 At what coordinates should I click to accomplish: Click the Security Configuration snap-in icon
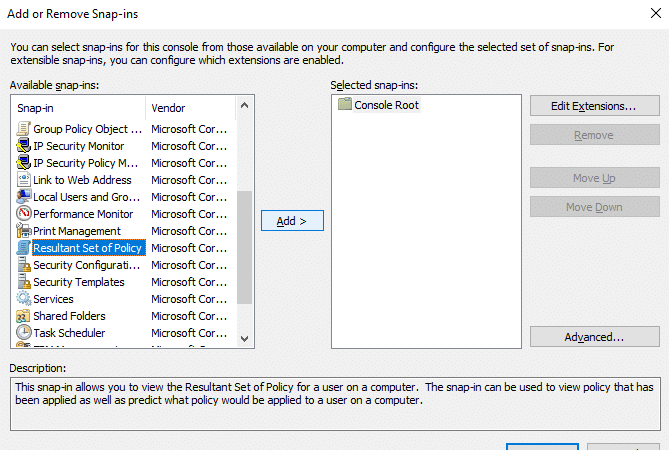click(x=23, y=265)
